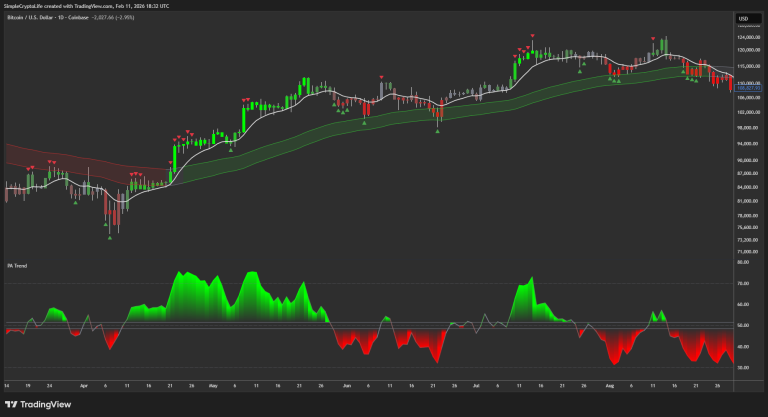Click the May label on the time axis
Screen dimensions: 768x417
[213, 384]
